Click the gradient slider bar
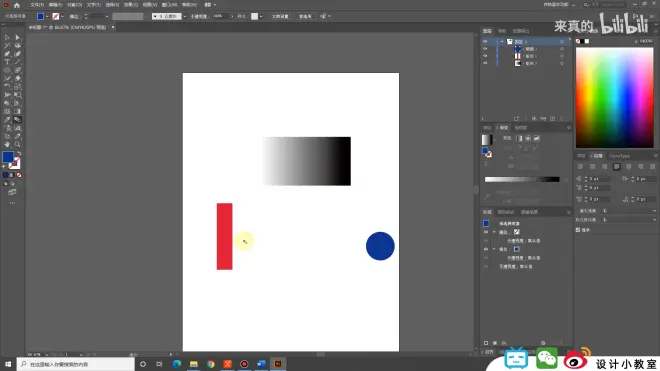660x371 pixels. coord(522,179)
